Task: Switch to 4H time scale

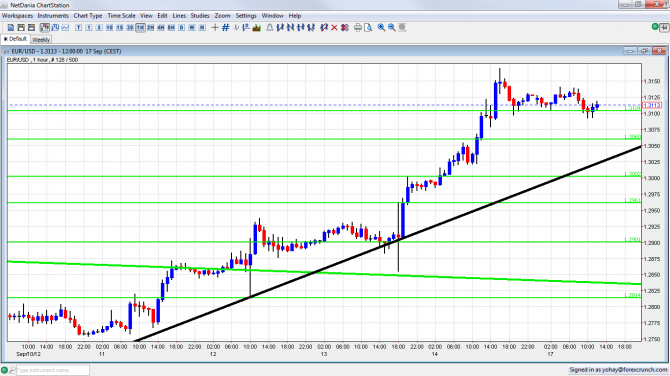Action: [161, 27]
